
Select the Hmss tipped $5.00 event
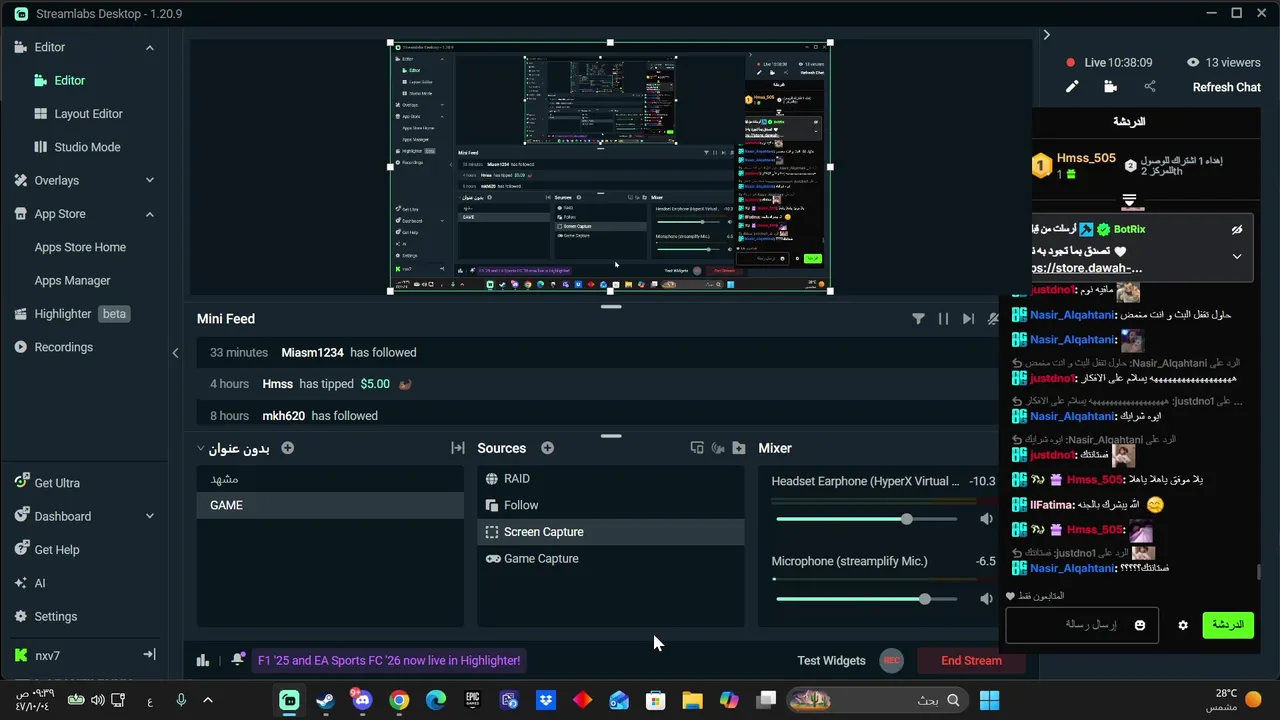(x=600, y=384)
